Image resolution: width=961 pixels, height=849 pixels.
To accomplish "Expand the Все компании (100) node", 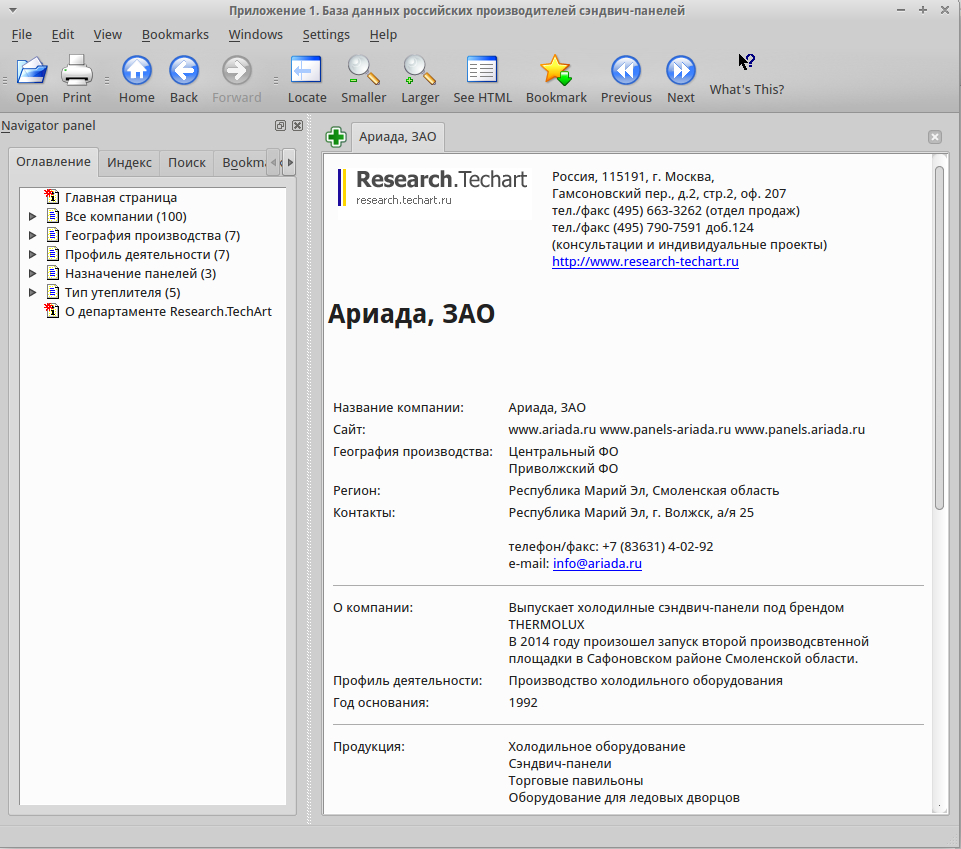I will pos(33,216).
